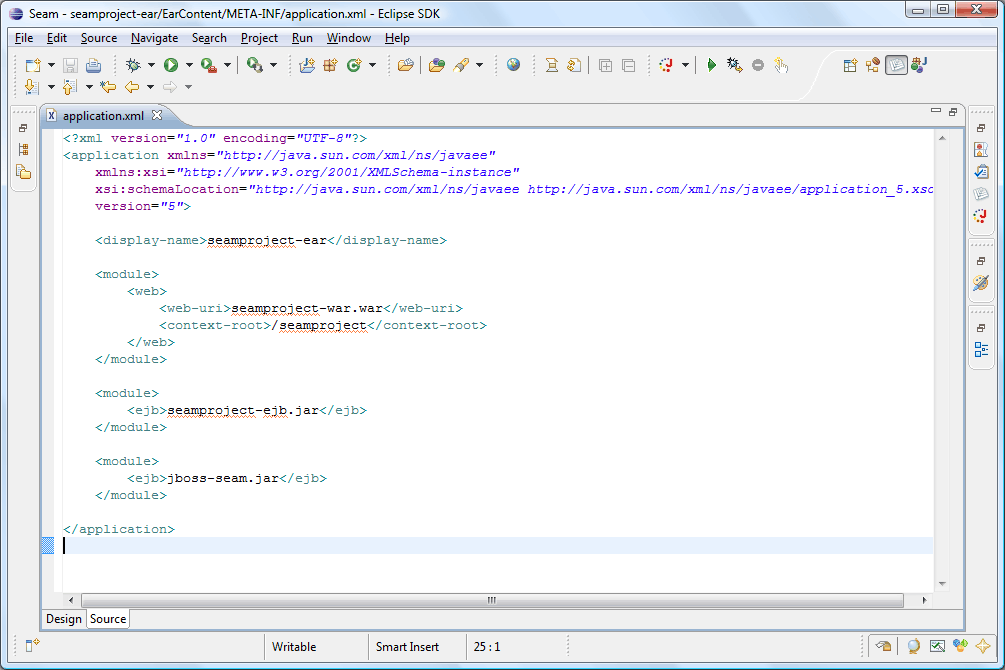Click the Collapse All minus-box icon
This screenshot has width=1005, height=670.
tap(629, 65)
